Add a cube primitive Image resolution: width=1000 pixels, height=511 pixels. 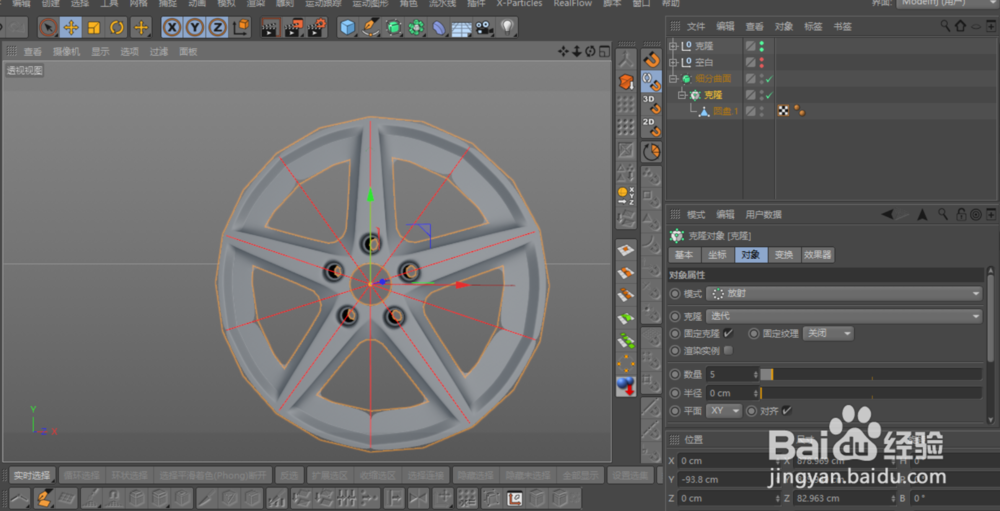(348, 27)
